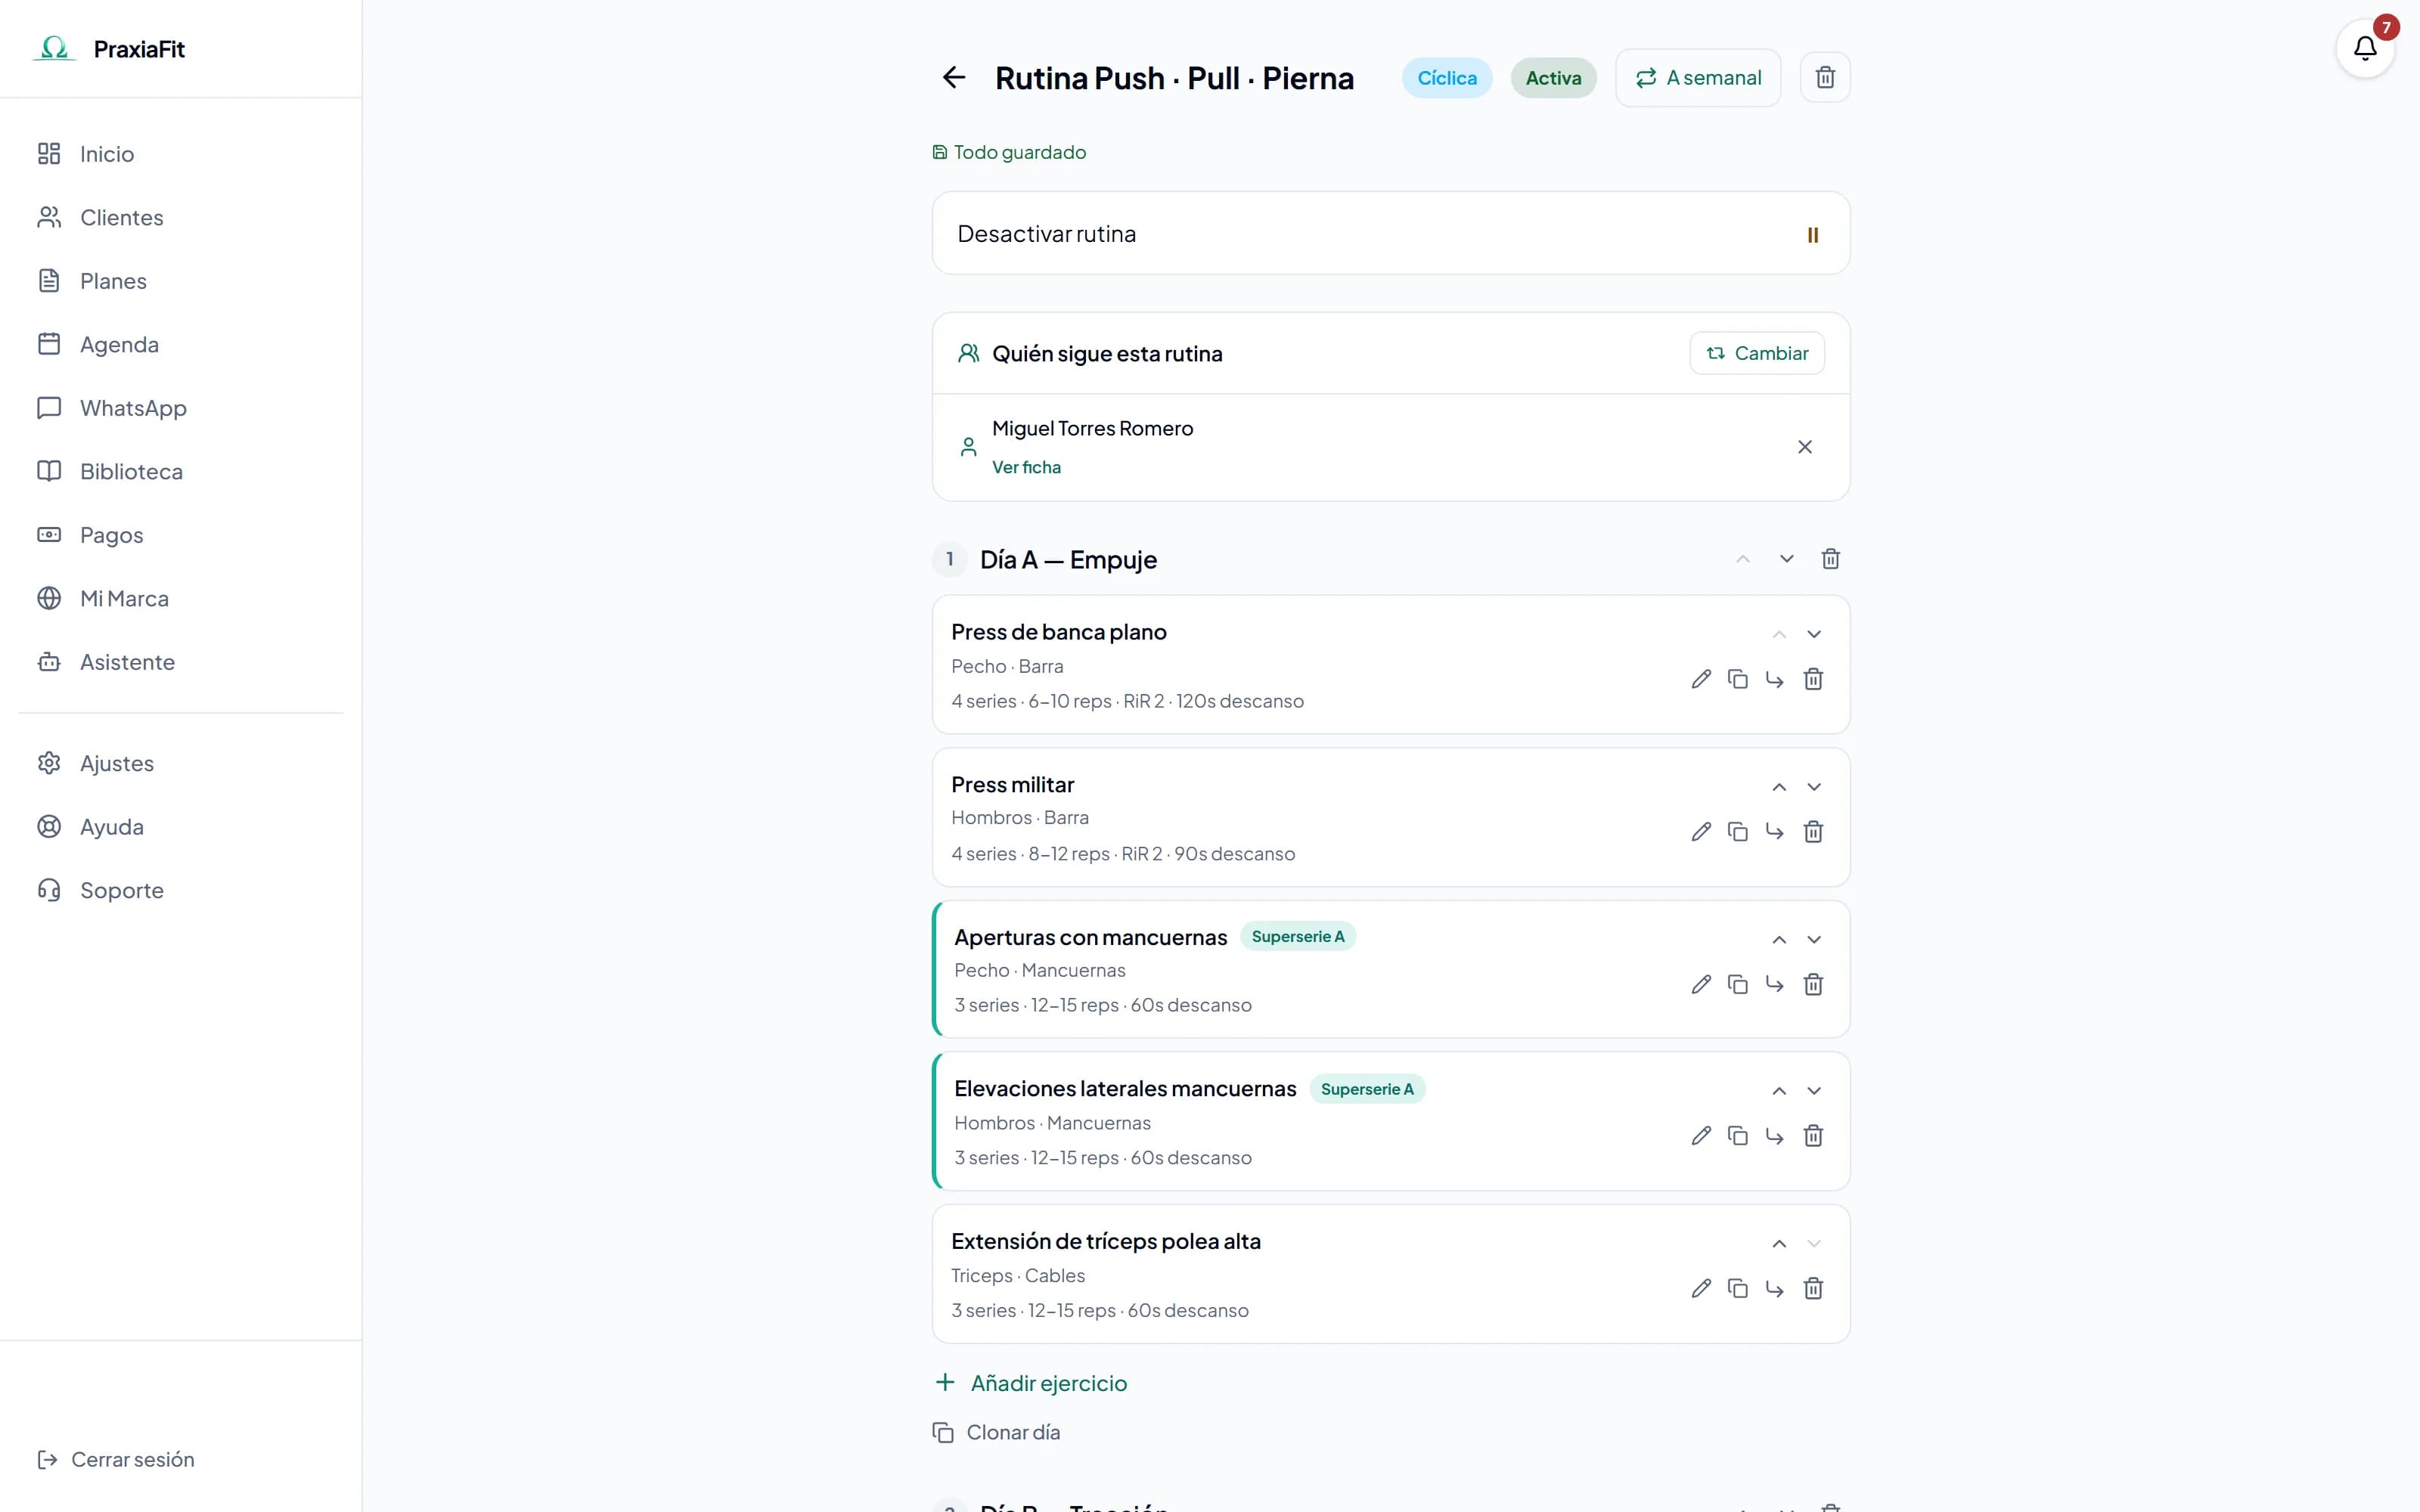Move Aperturas con mancuernas to another day
The image size is (2420, 1512).
(x=1775, y=985)
